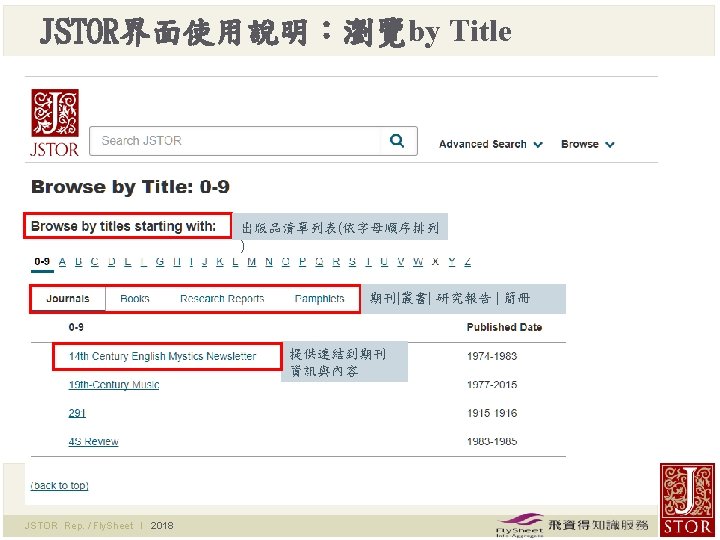Switch to the Books tab
The width and height of the screenshot is (720, 540).
tap(135, 298)
